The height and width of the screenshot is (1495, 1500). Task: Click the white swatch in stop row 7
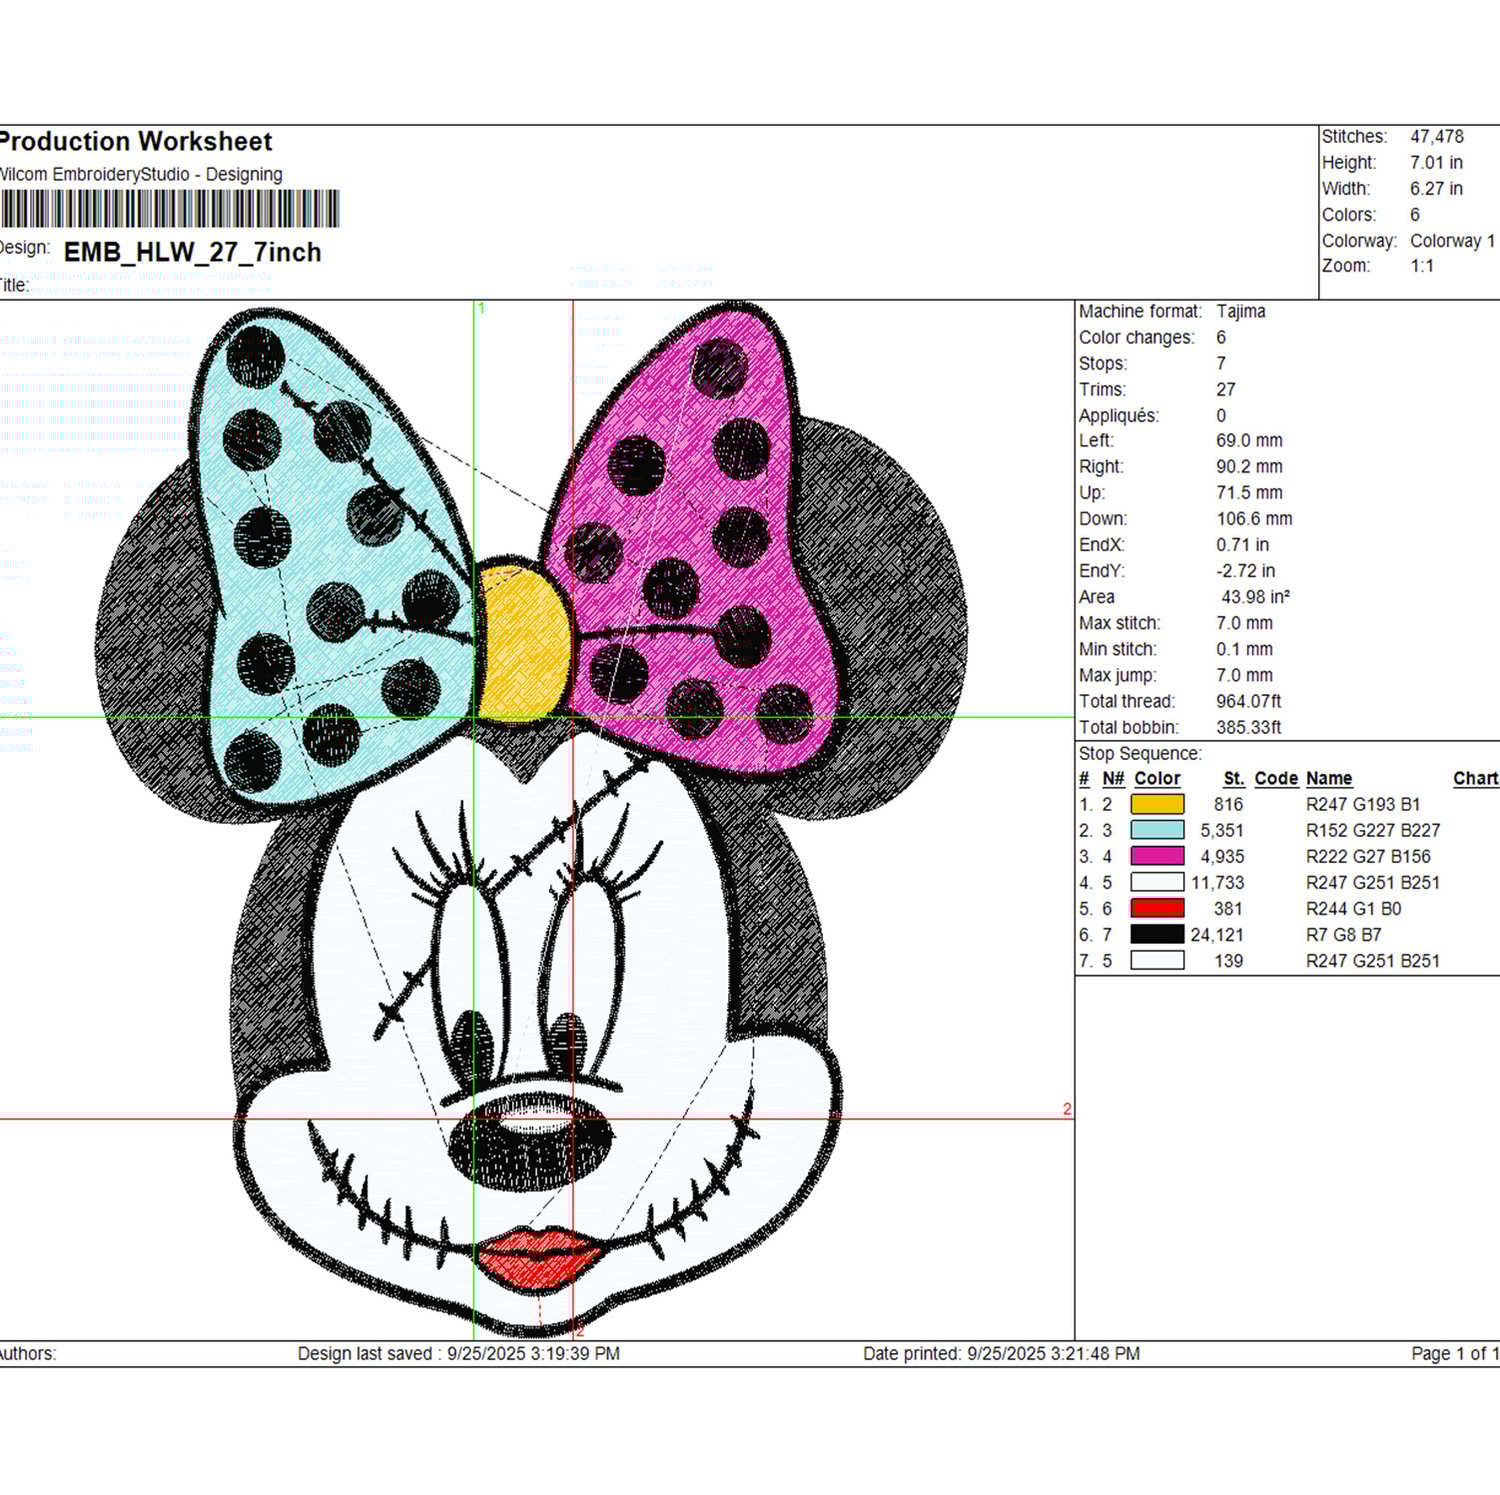click(x=1157, y=960)
